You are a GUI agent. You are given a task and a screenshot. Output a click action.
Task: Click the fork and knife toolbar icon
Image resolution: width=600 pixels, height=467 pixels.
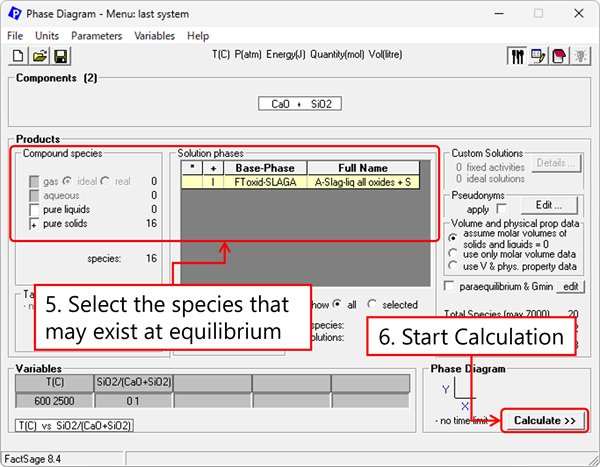(x=517, y=56)
